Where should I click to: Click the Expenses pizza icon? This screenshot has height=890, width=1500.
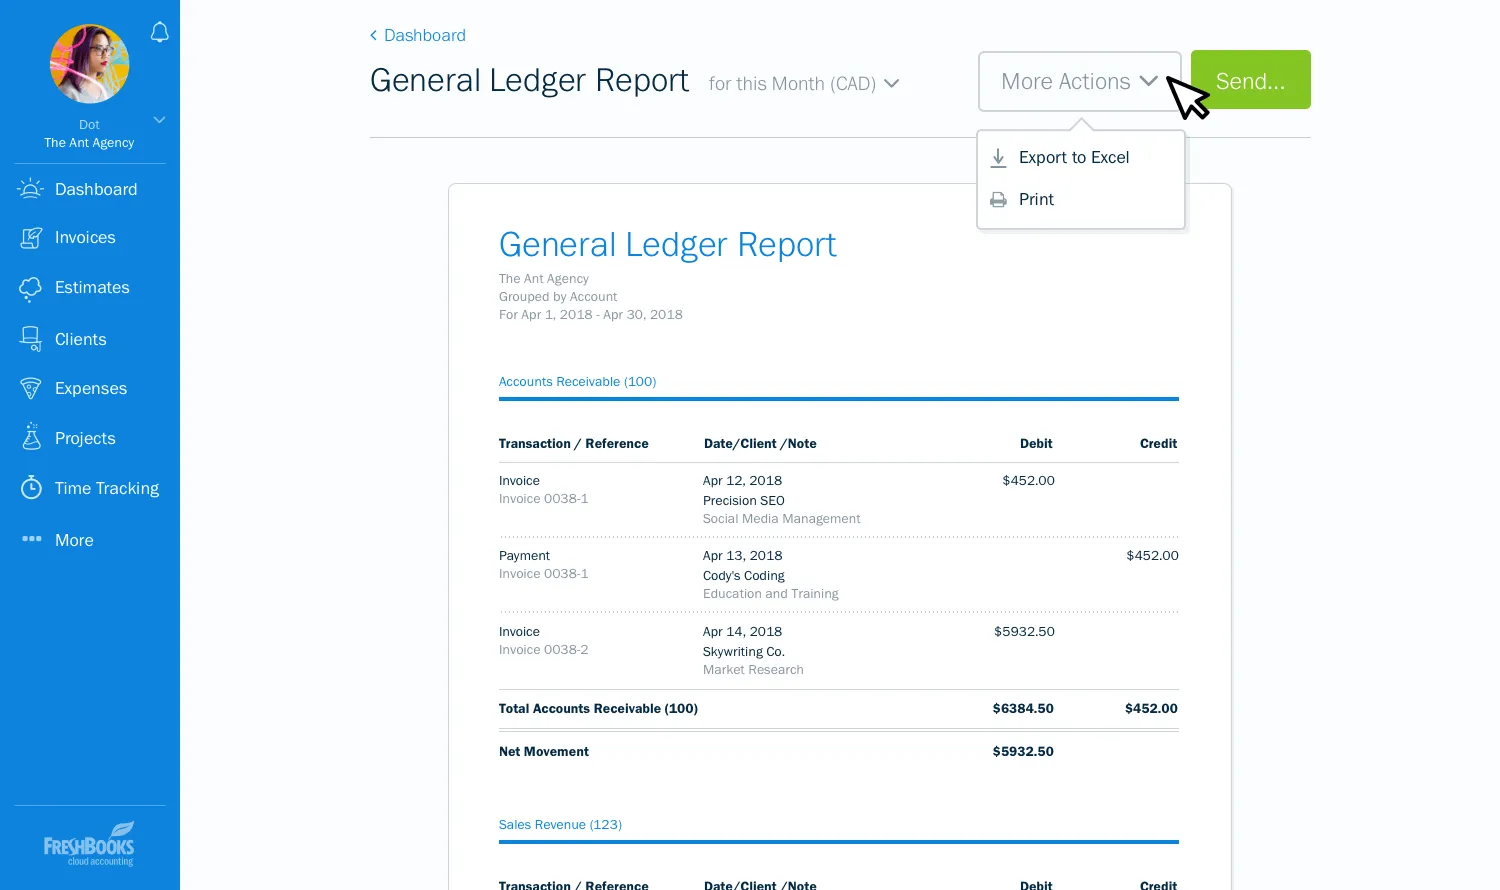click(x=31, y=388)
